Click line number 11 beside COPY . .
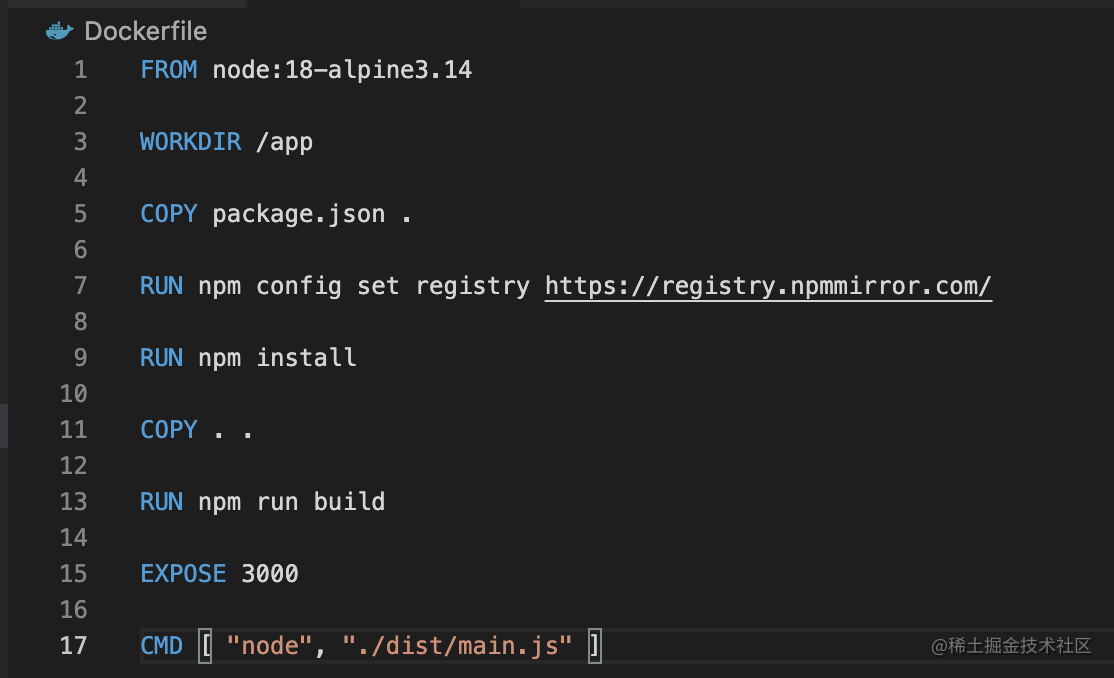Screen dimensions: 1114x678 [x=73, y=430]
